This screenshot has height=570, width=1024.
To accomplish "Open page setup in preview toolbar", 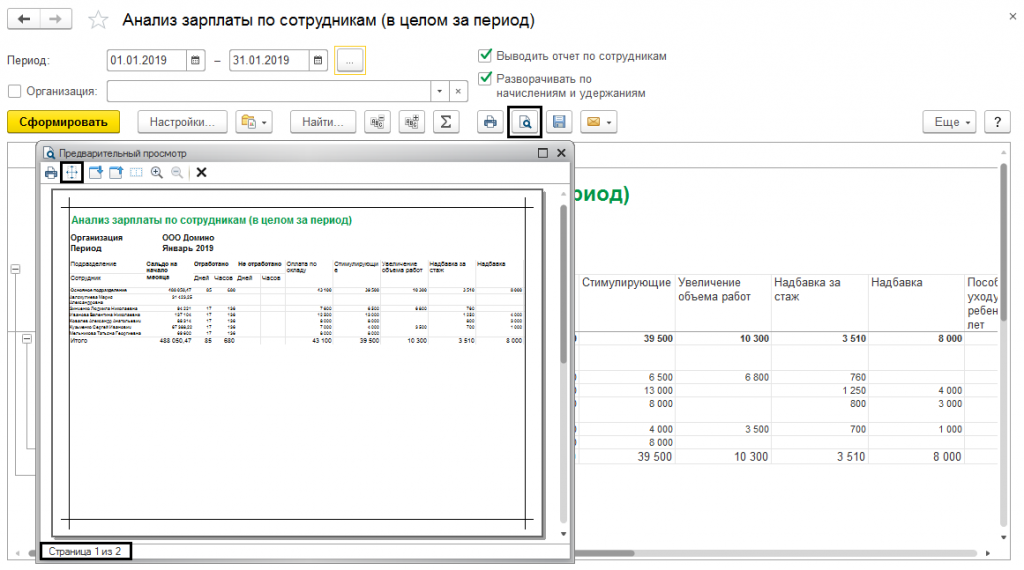I will point(71,173).
